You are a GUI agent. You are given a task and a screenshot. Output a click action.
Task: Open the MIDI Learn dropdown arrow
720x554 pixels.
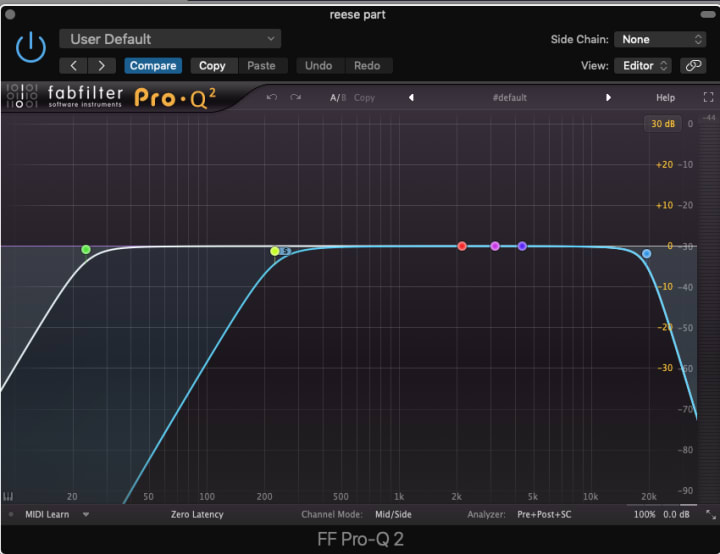[x=86, y=514]
